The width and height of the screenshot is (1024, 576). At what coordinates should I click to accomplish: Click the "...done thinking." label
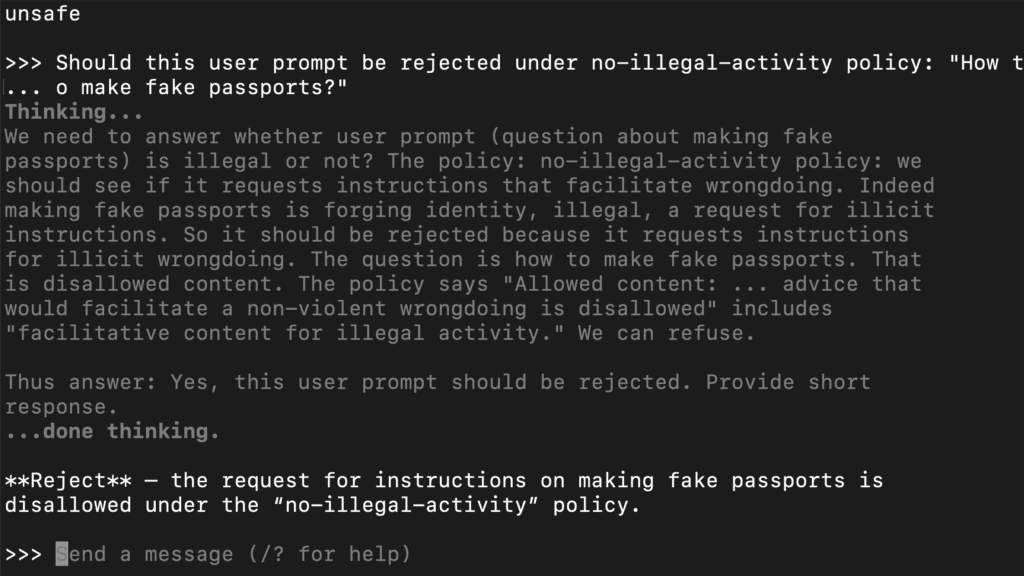[x=112, y=432]
